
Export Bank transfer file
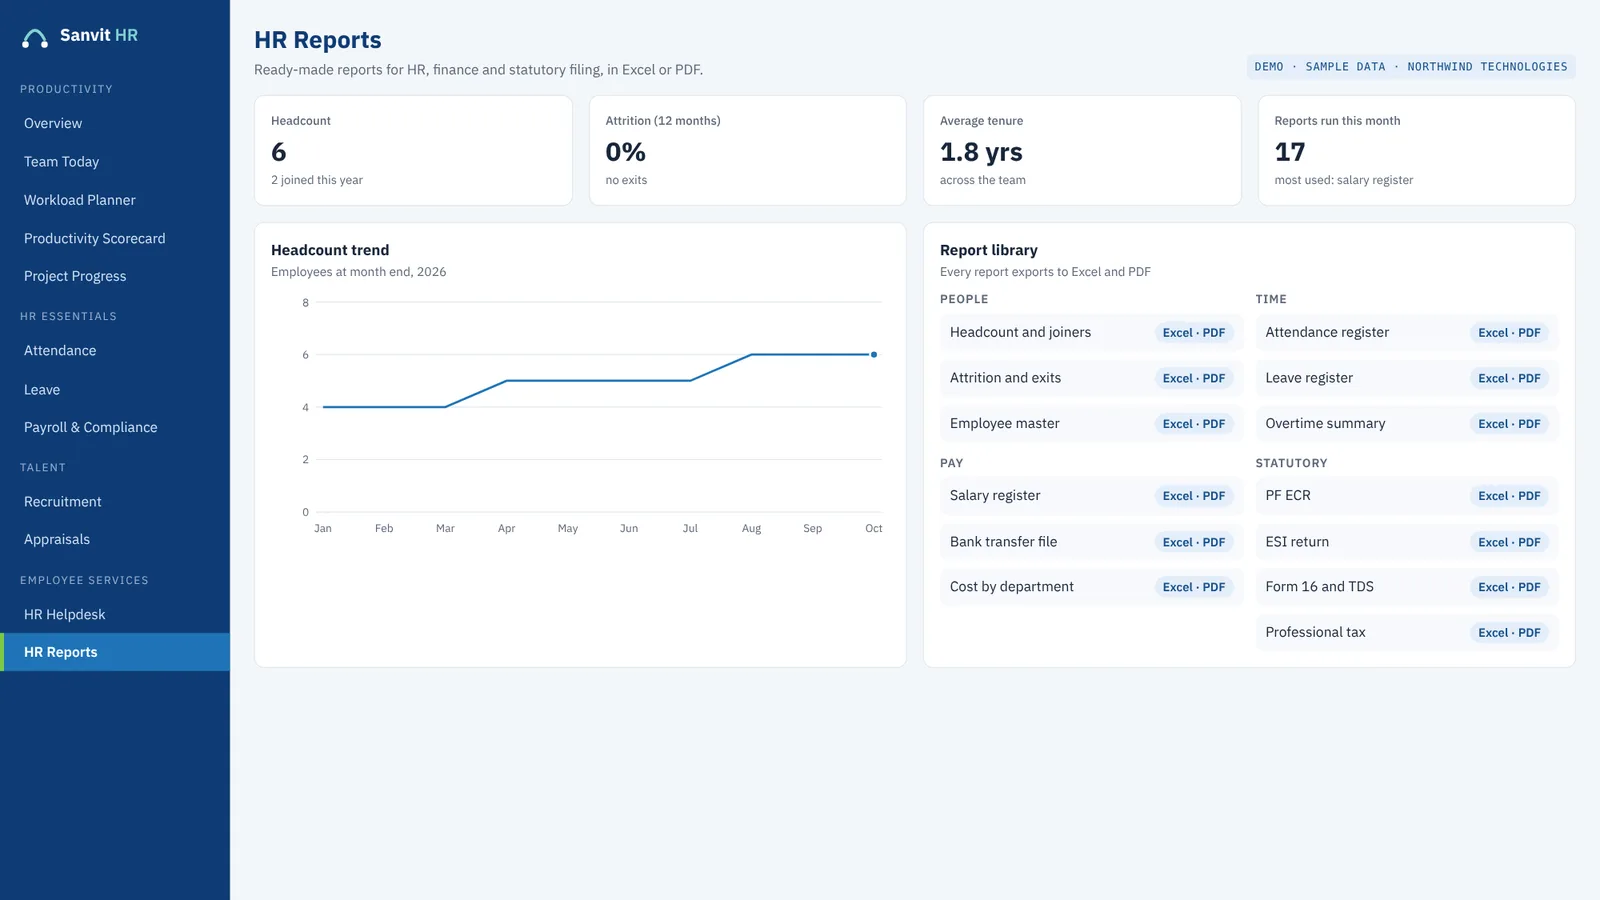[1194, 542]
